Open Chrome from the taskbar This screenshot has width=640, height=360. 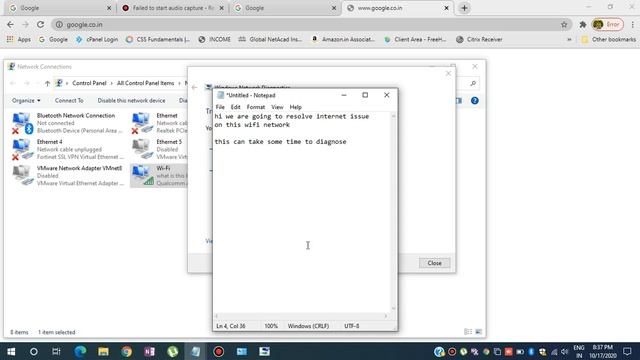(127, 351)
